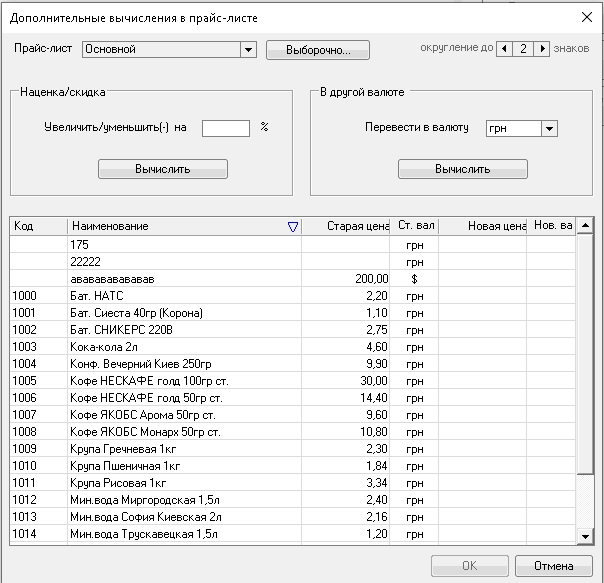The height and width of the screenshot is (583, 604).
Task: Select row Кофе ЯКОБС Монарх 50гр ст.
Action: point(293,432)
